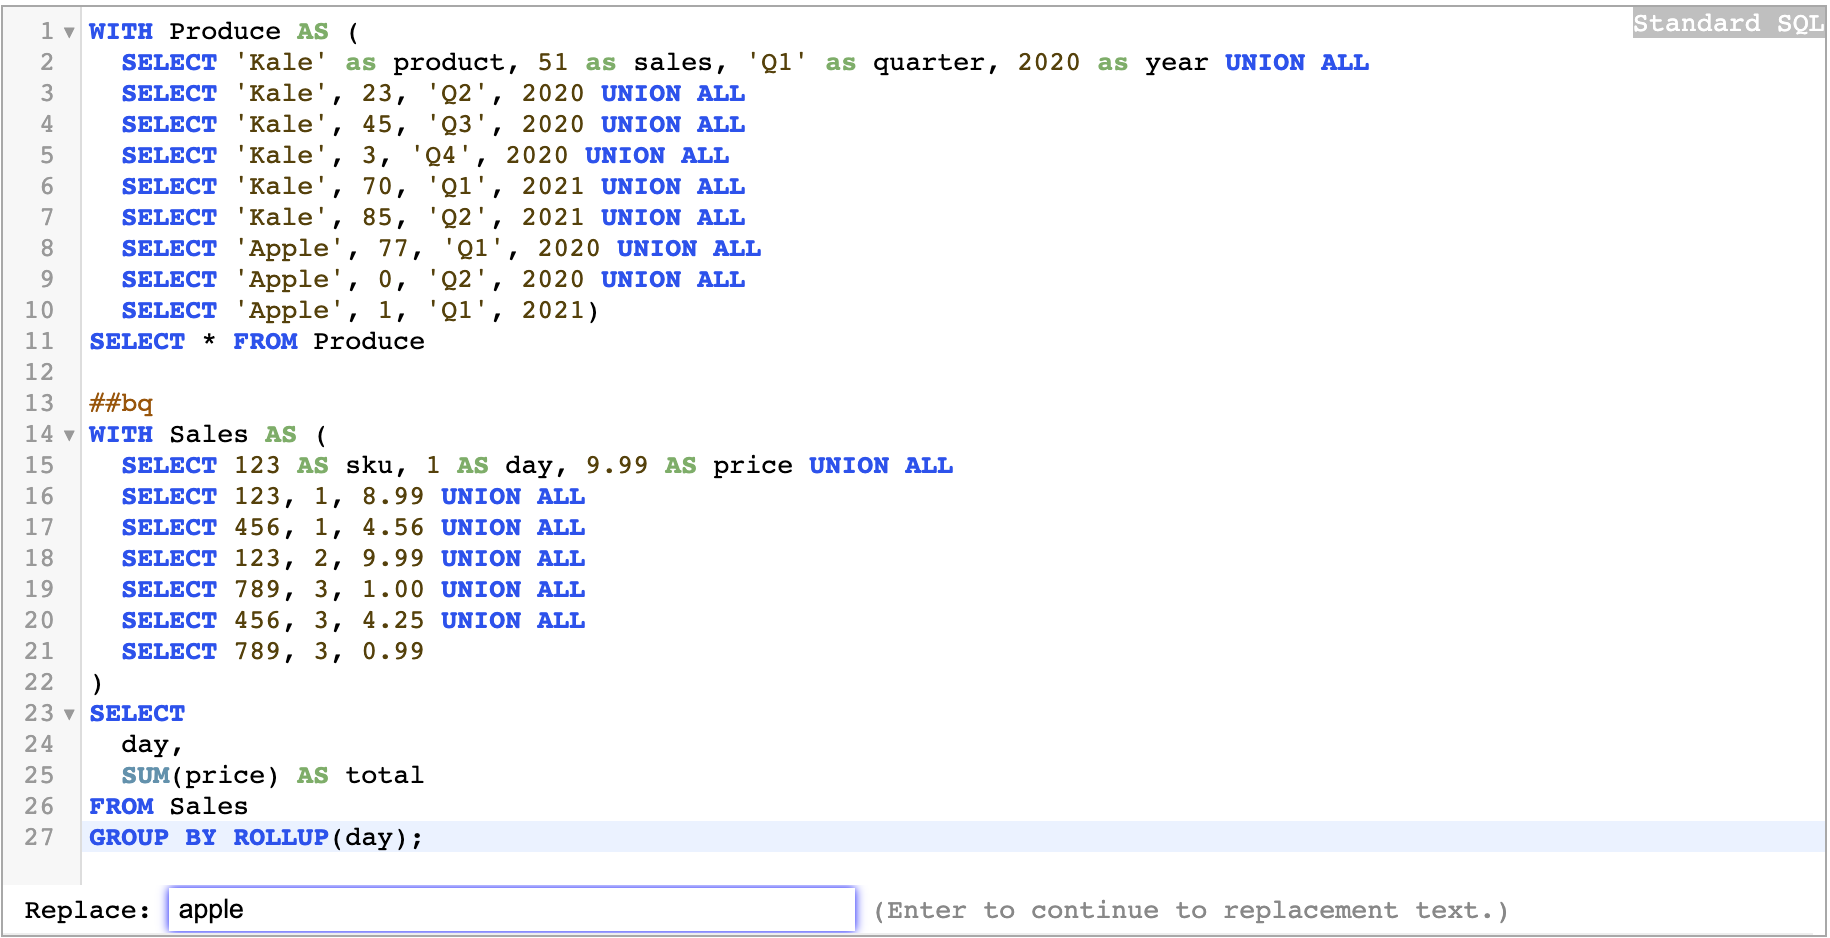
Task: Click 'quarter' column alias on line 2
Action: pyautogui.click(x=929, y=62)
